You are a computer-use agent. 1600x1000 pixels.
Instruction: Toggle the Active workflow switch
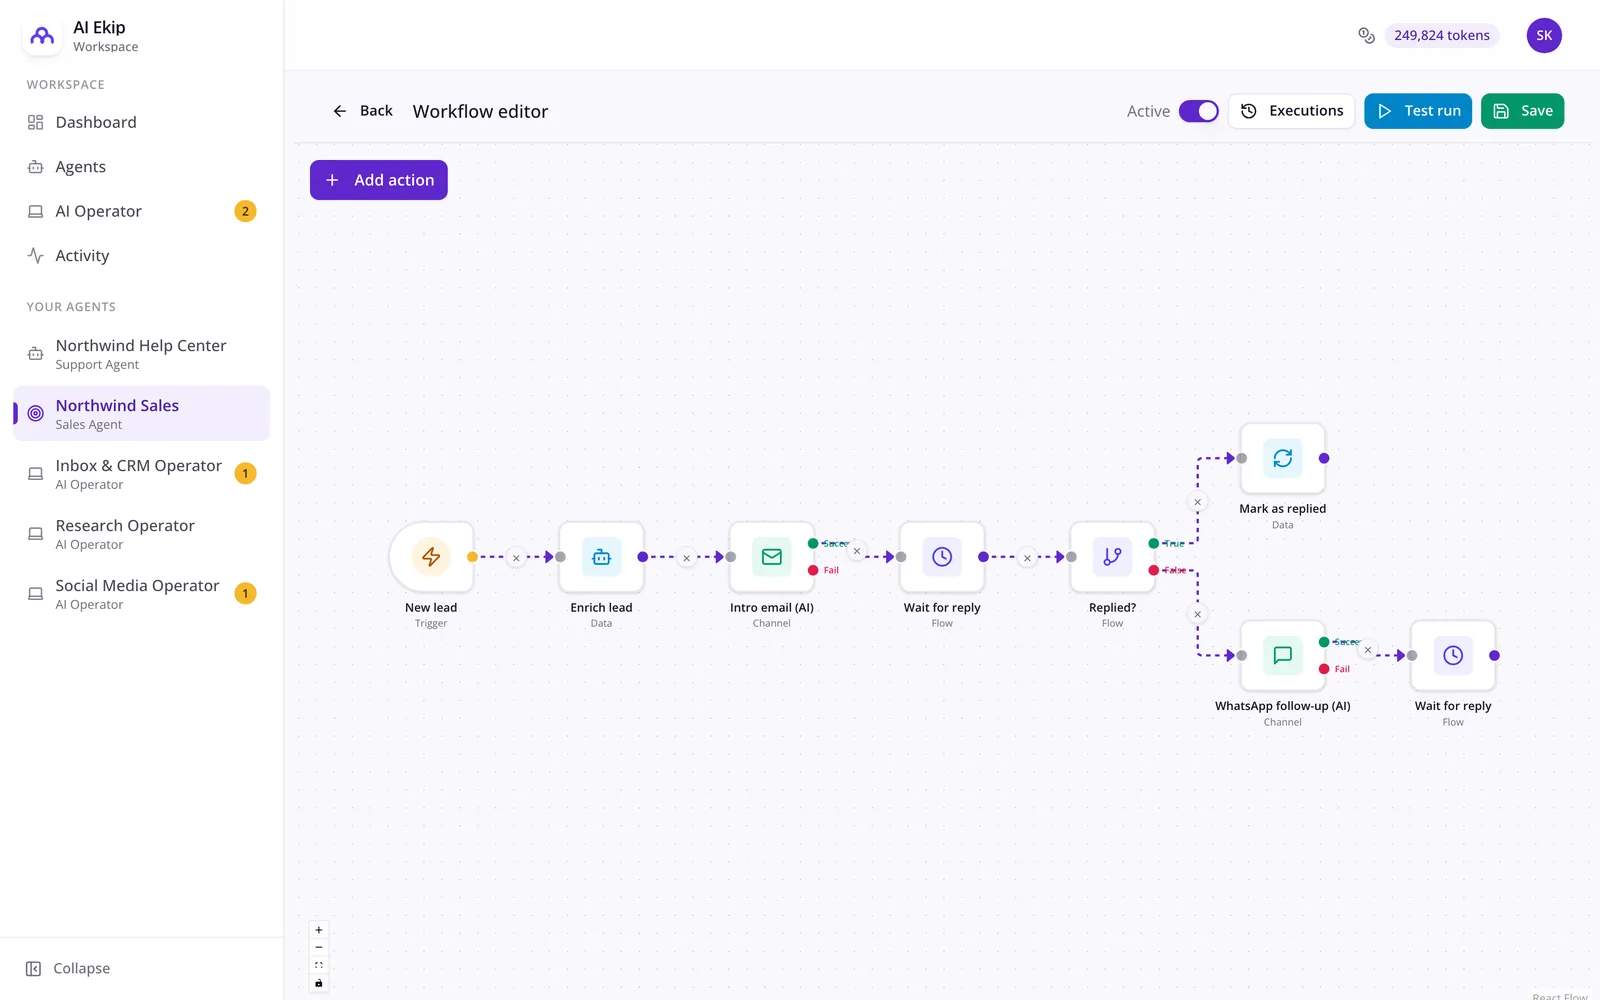point(1198,111)
